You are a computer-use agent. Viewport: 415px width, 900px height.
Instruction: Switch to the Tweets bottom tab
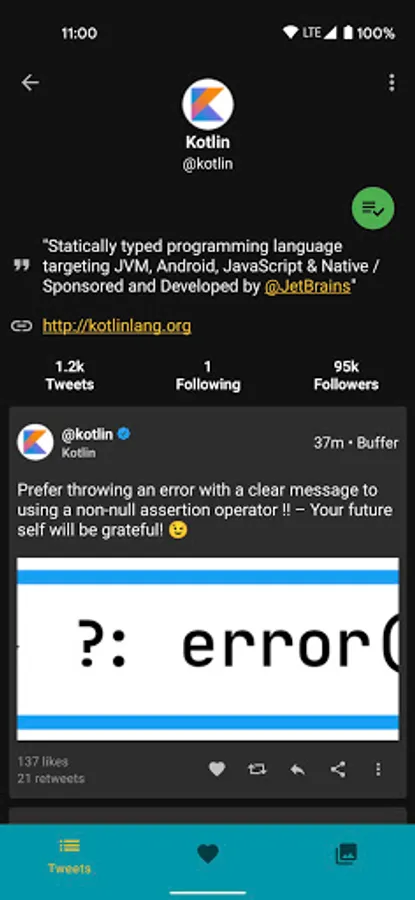click(x=69, y=855)
